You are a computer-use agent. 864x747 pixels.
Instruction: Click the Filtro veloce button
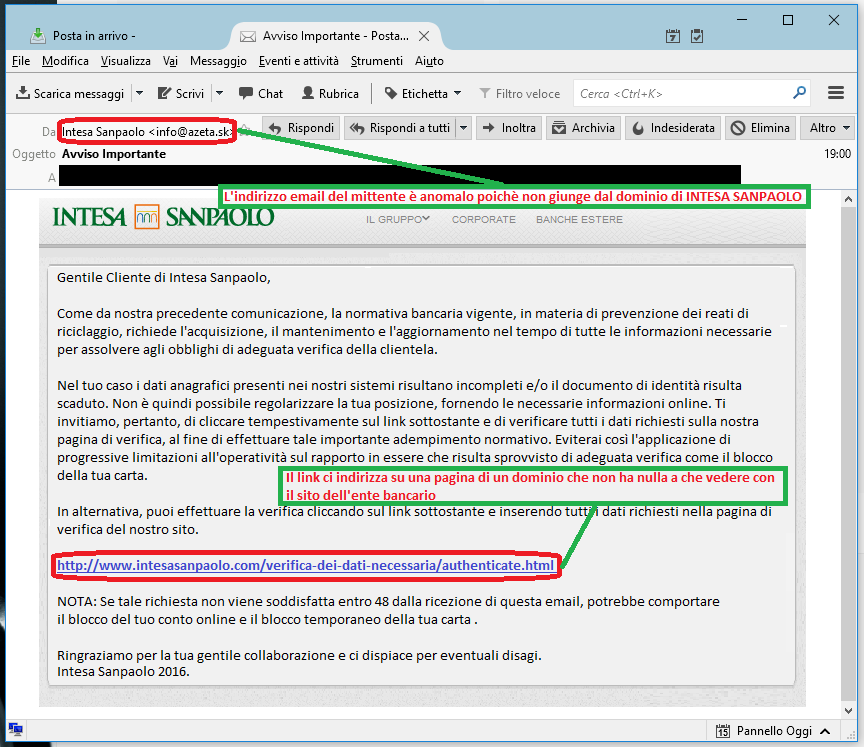pos(520,94)
